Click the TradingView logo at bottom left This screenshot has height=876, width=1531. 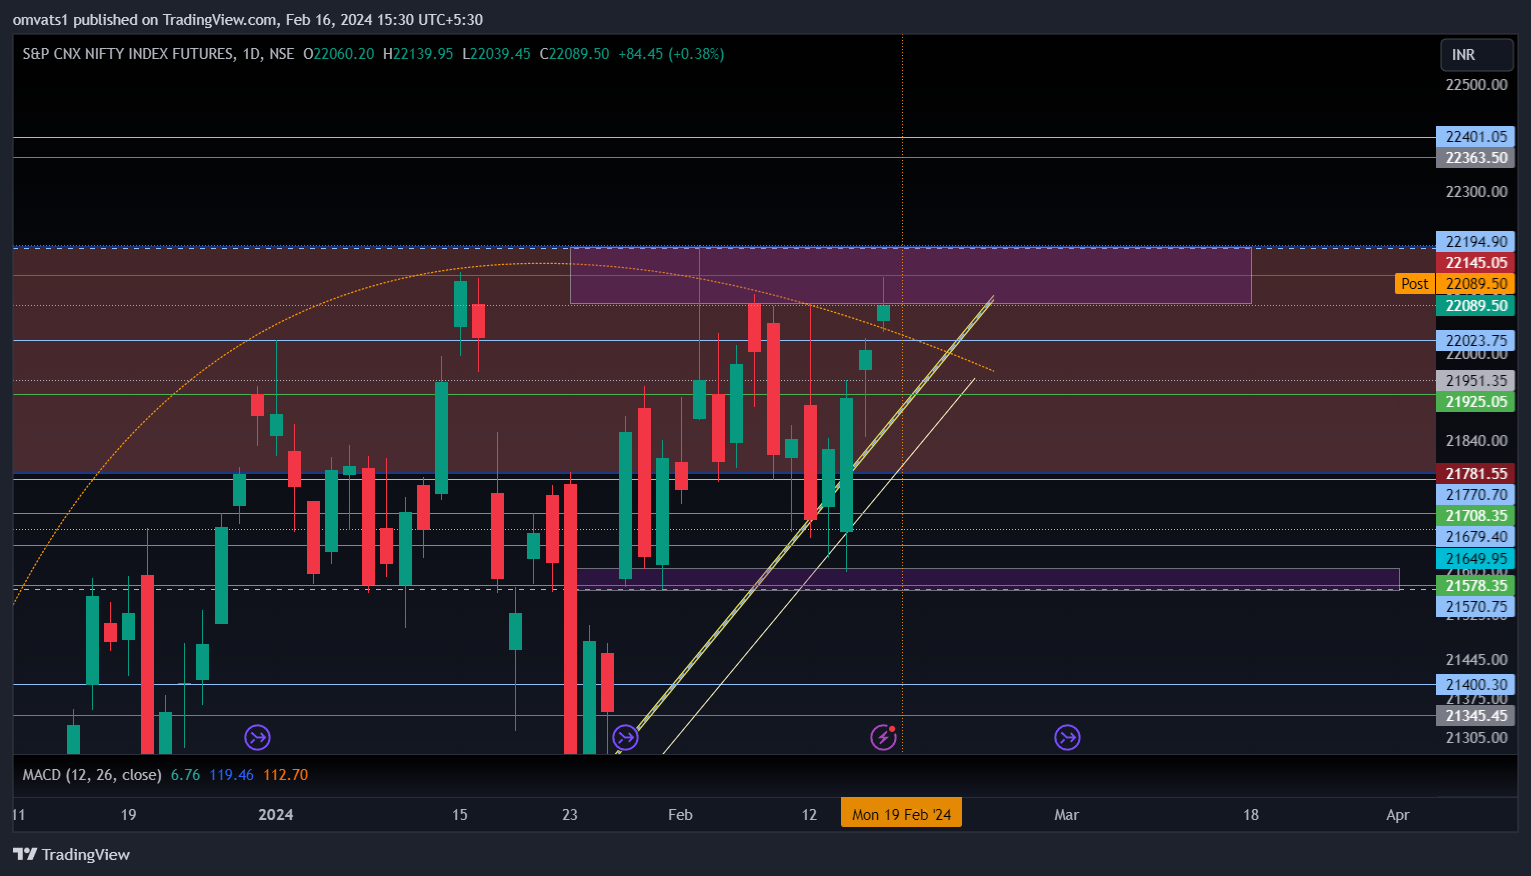point(71,854)
